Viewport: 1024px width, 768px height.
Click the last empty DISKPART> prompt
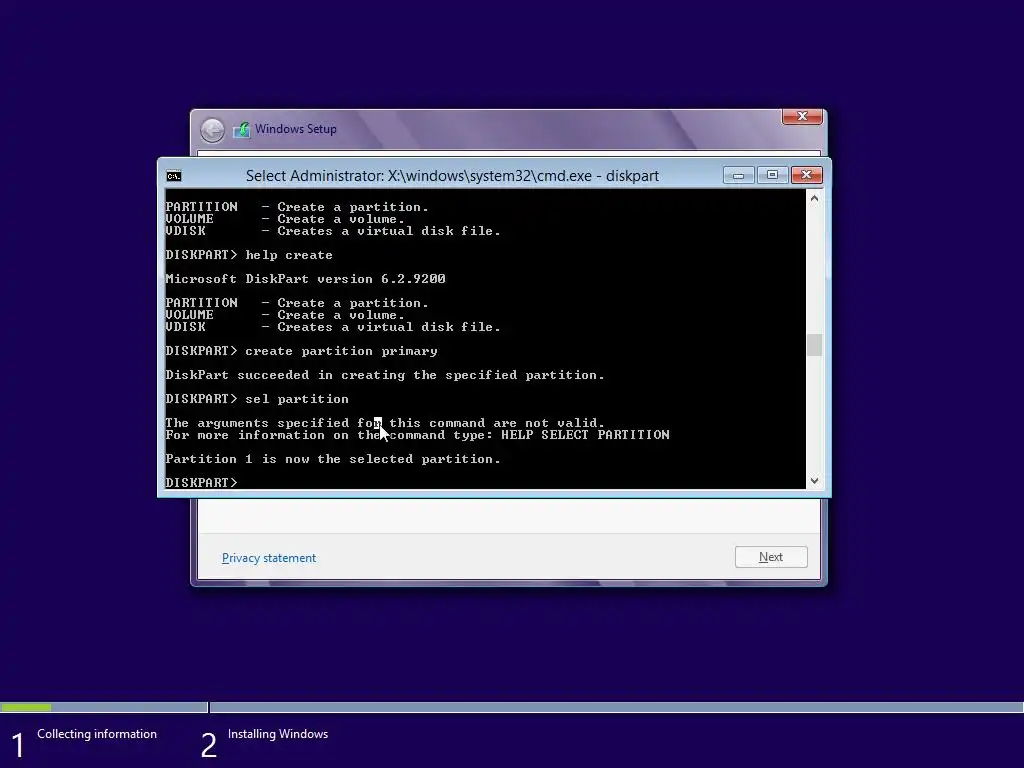[202, 483]
